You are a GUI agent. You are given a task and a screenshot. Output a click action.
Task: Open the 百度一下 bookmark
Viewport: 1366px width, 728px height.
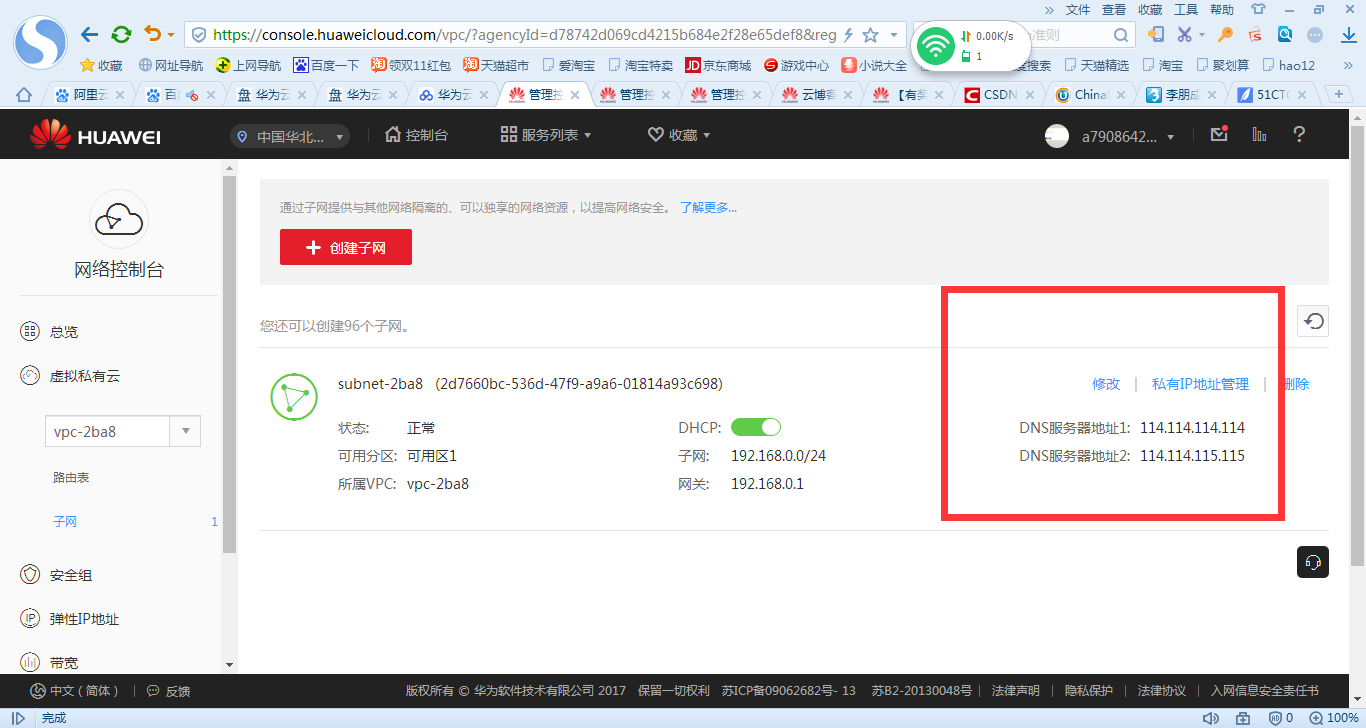click(x=326, y=65)
